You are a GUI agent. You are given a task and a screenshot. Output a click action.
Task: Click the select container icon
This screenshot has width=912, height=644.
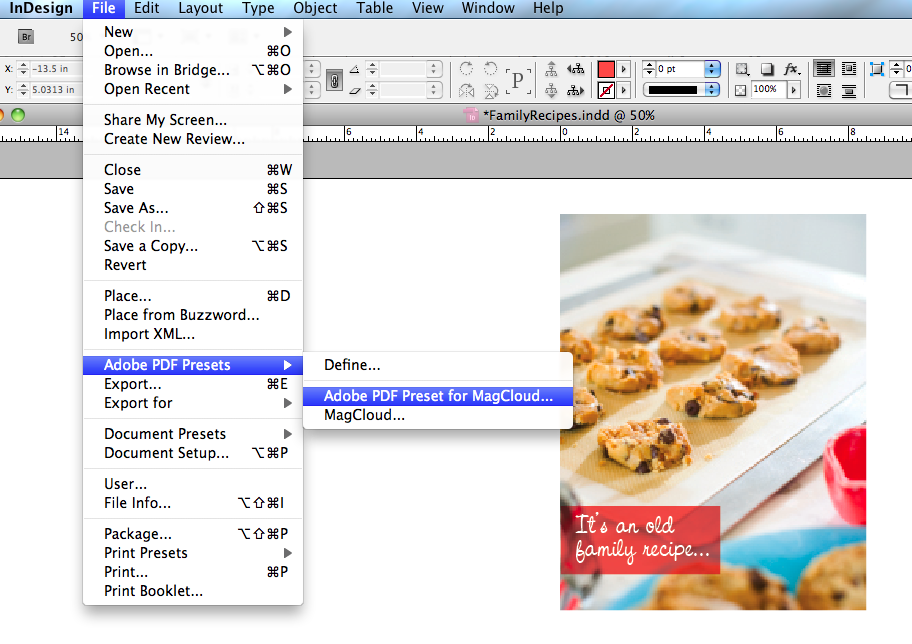tap(551, 69)
